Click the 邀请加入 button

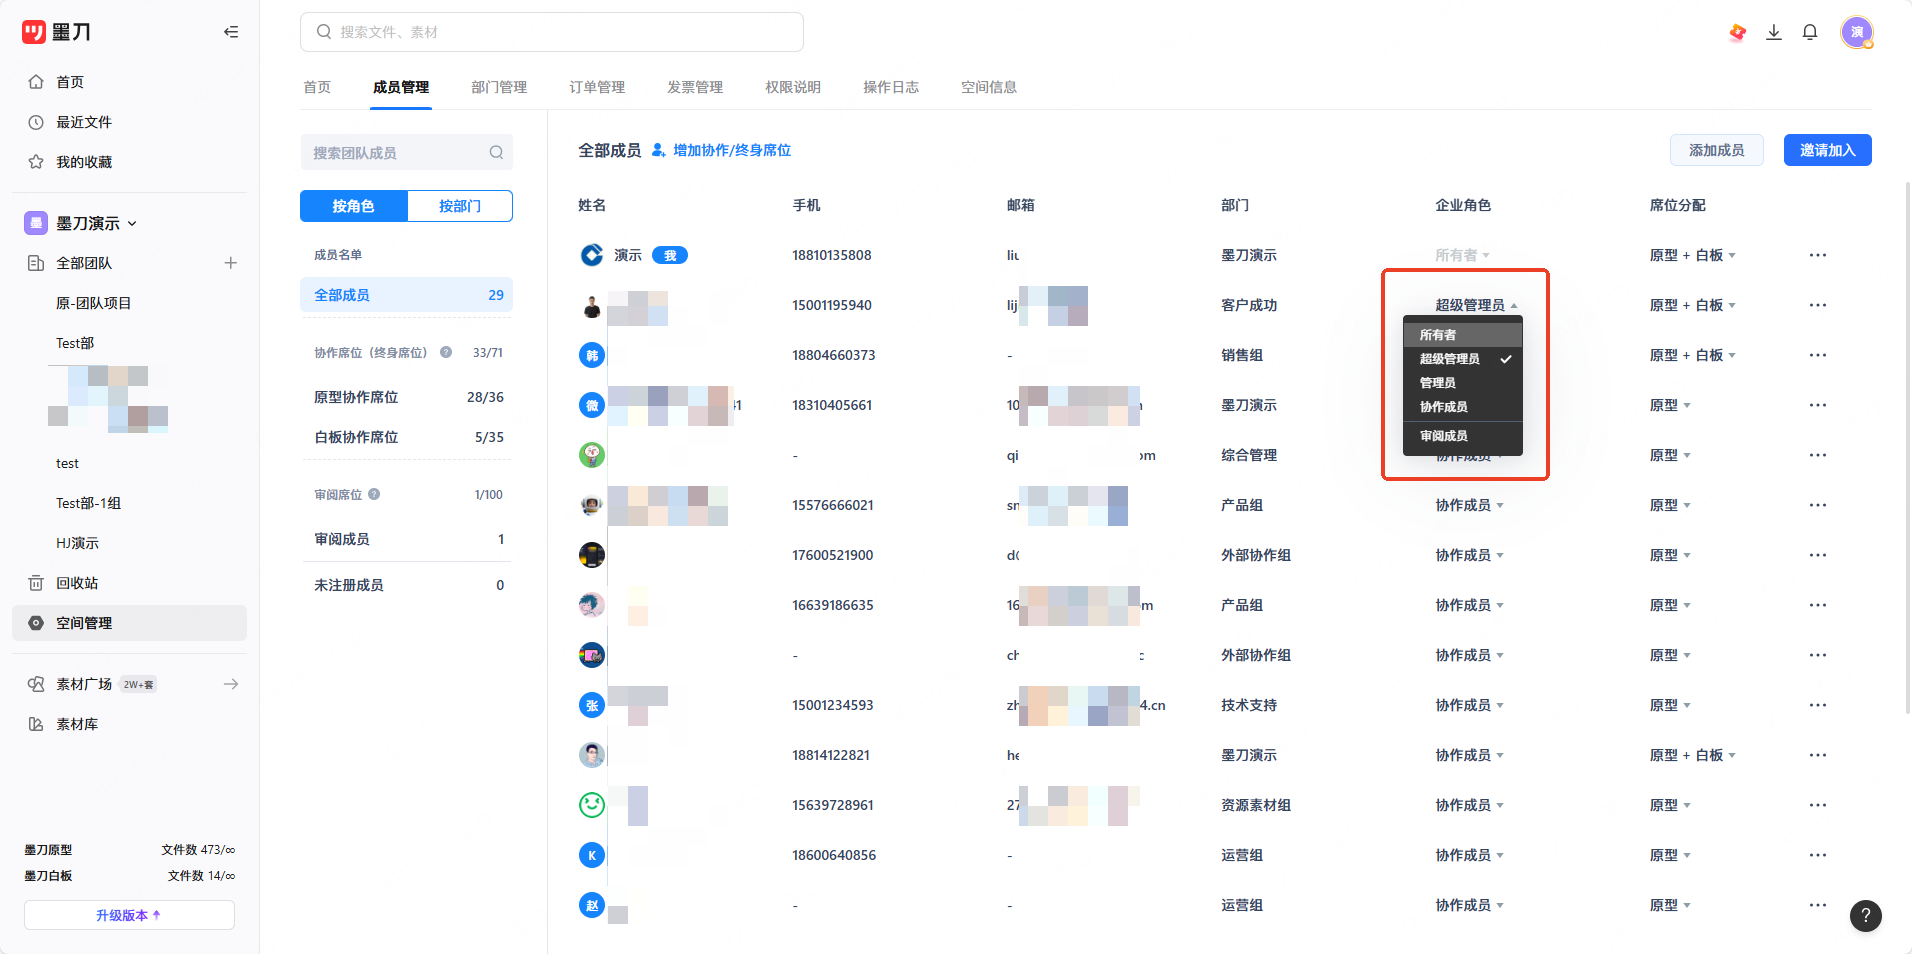(x=1827, y=150)
